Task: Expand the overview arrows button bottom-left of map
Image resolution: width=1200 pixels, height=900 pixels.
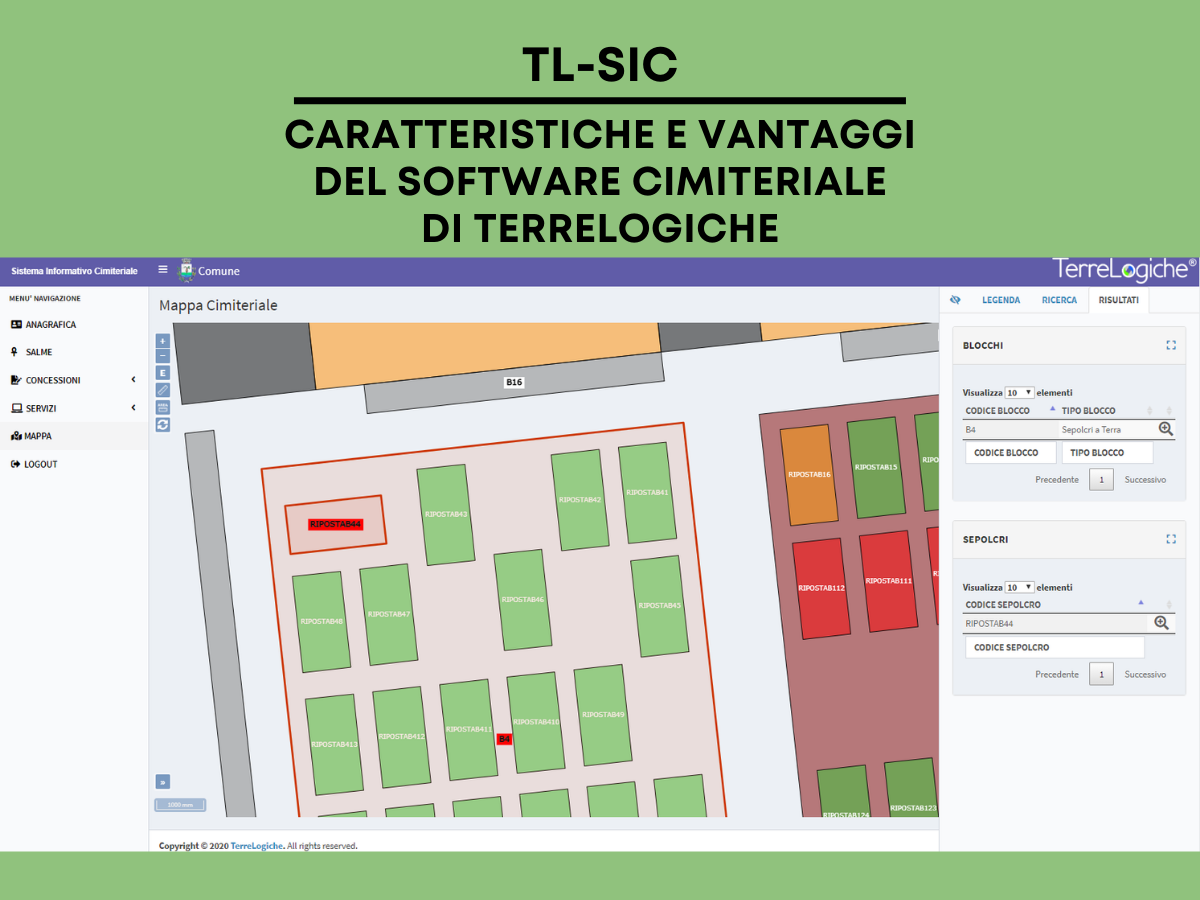Action: point(163,782)
